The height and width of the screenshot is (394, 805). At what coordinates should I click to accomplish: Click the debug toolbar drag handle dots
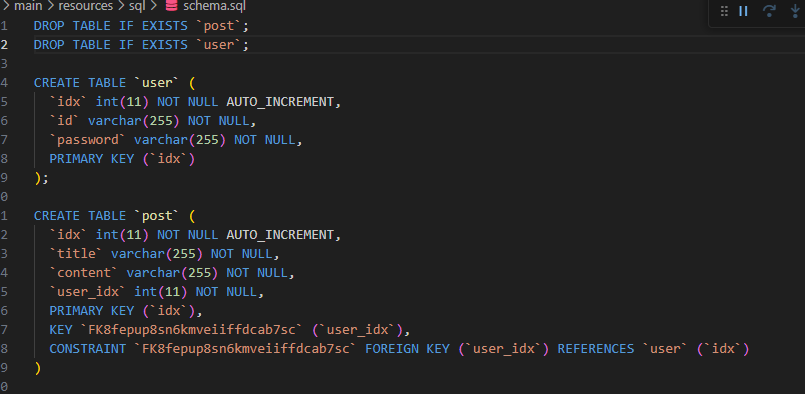pos(724,11)
